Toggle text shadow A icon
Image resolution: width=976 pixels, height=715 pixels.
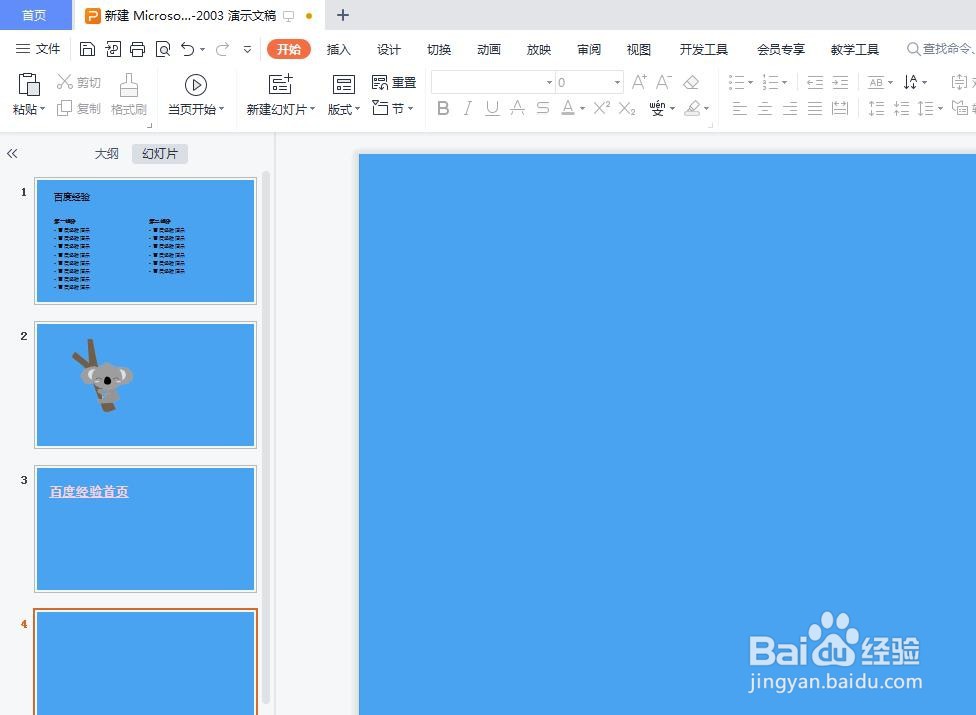point(517,109)
